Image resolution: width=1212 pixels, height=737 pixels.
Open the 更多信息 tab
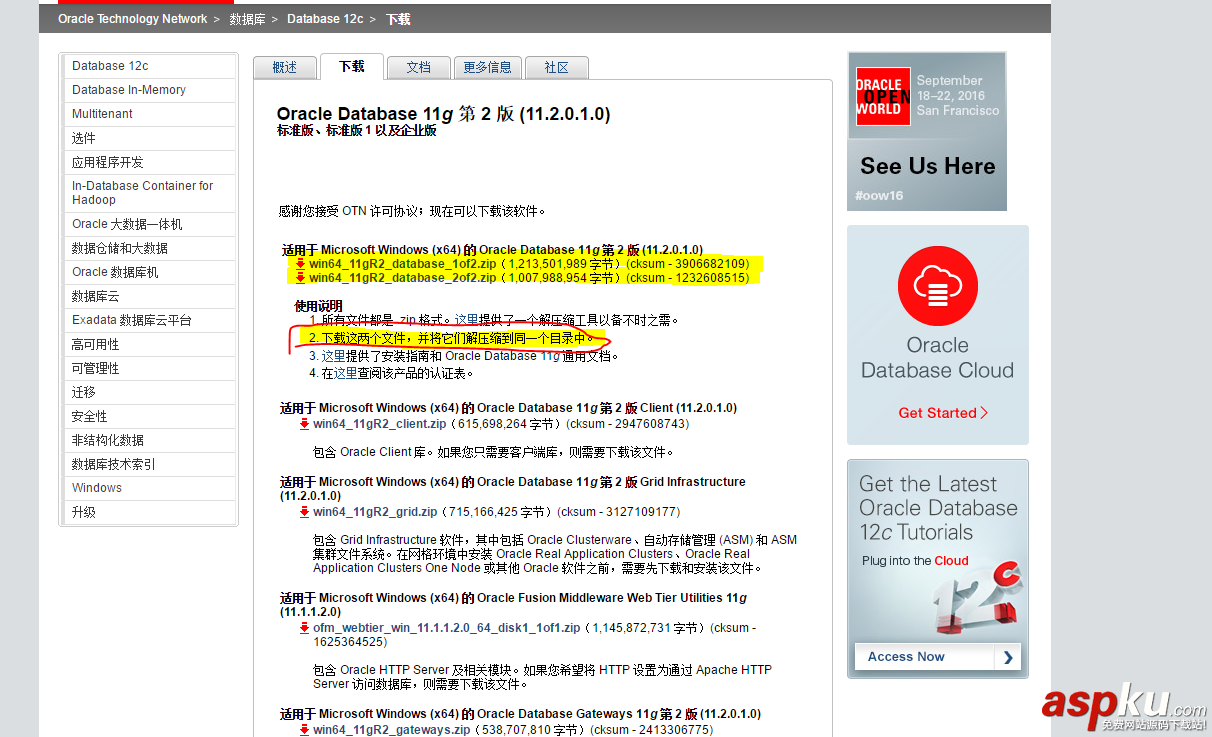(x=487, y=67)
